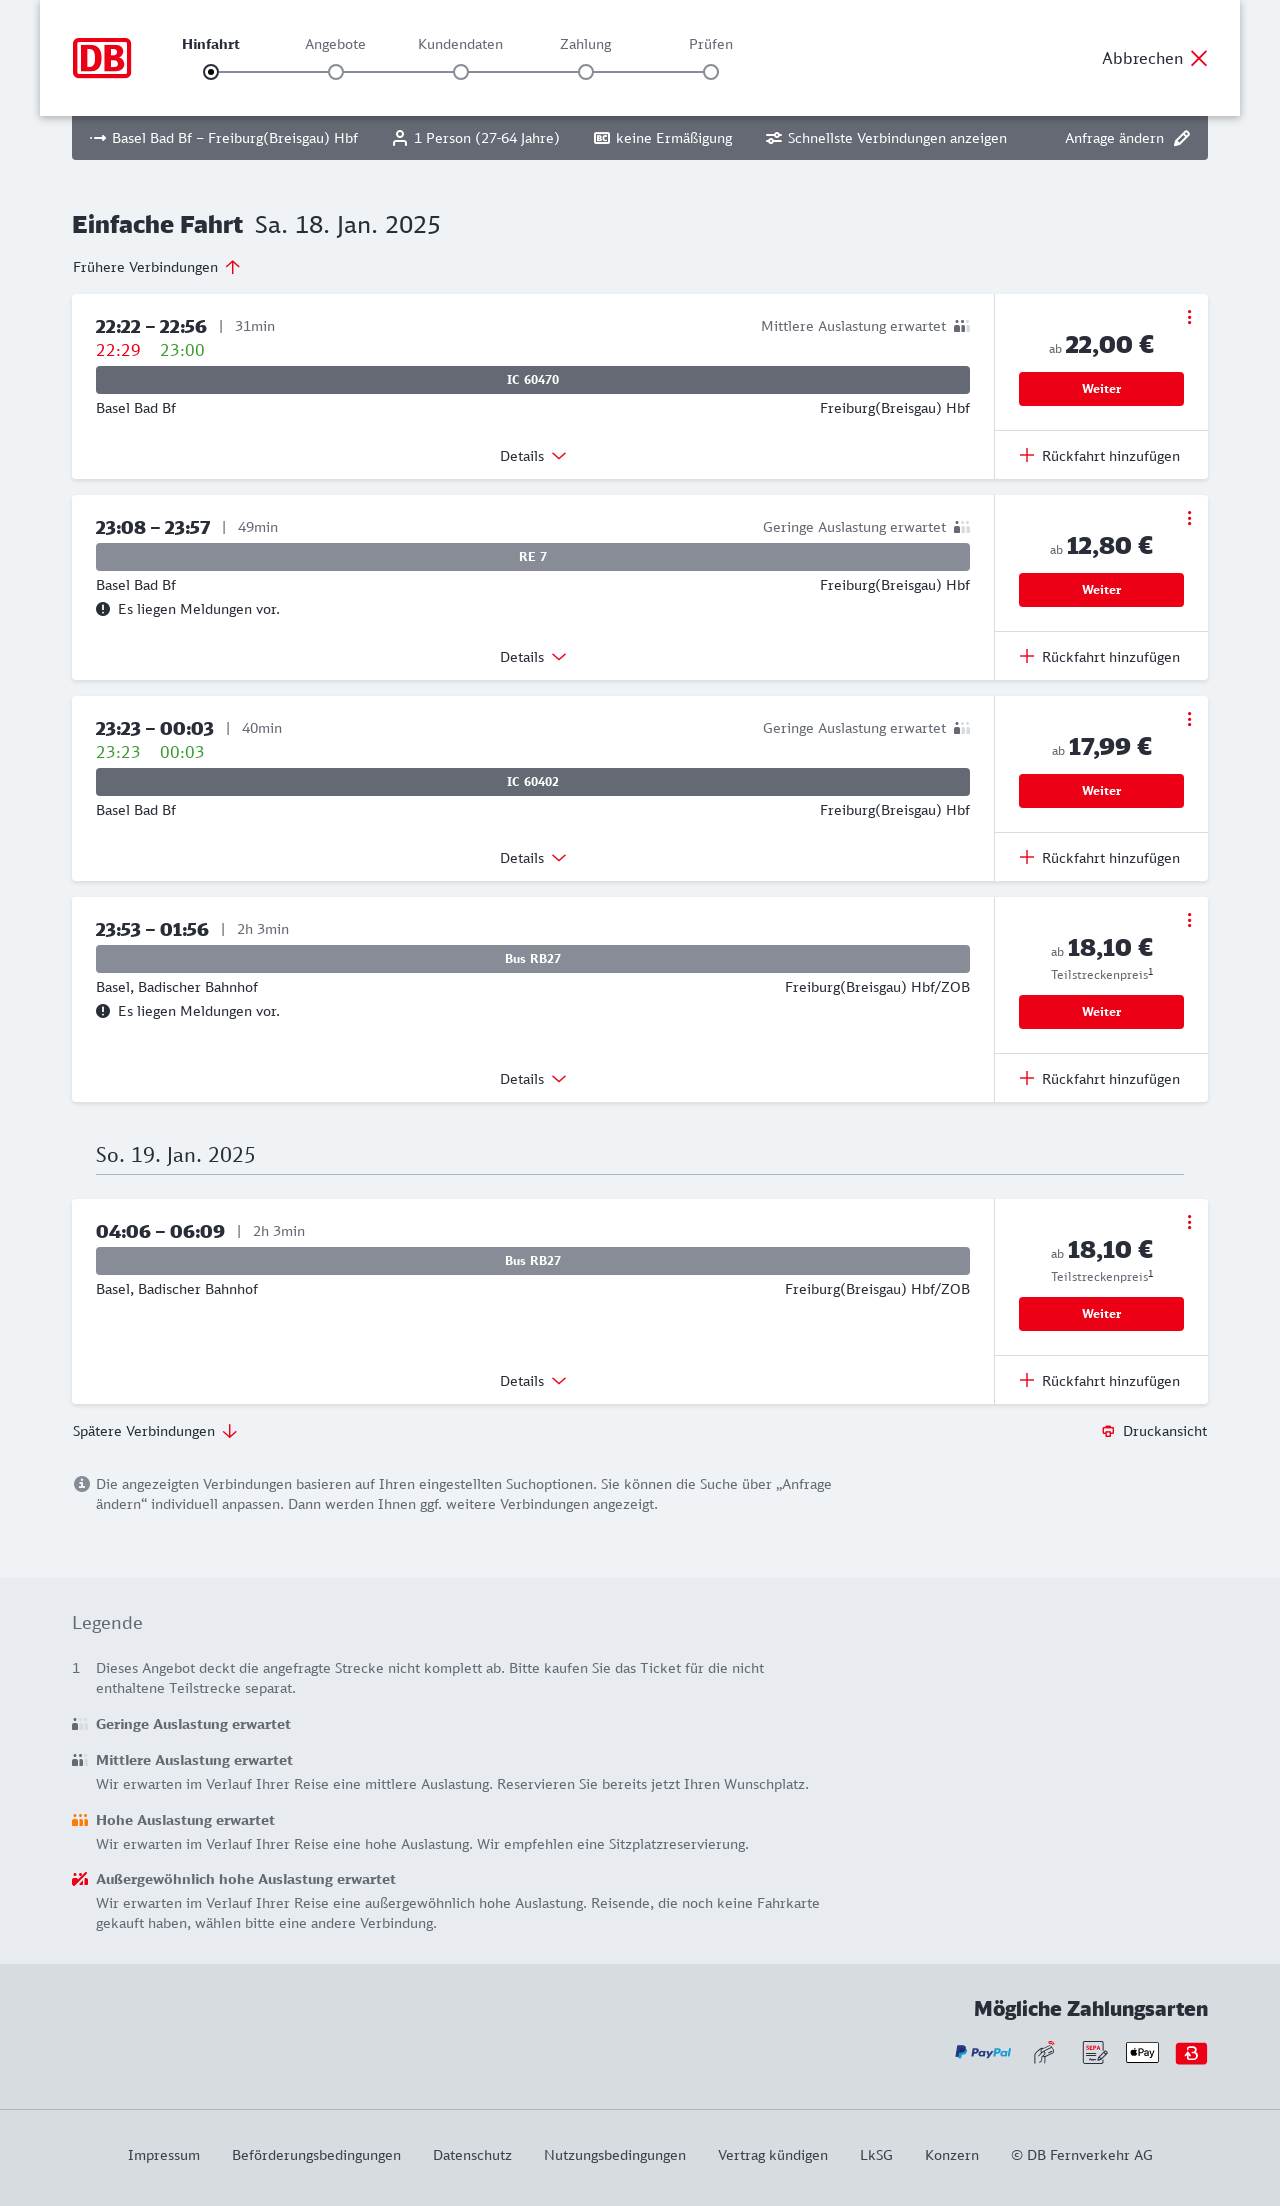This screenshot has width=1280, height=2206.
Task: Select the Zahlung step indicator circle
Action: [586, 72]
